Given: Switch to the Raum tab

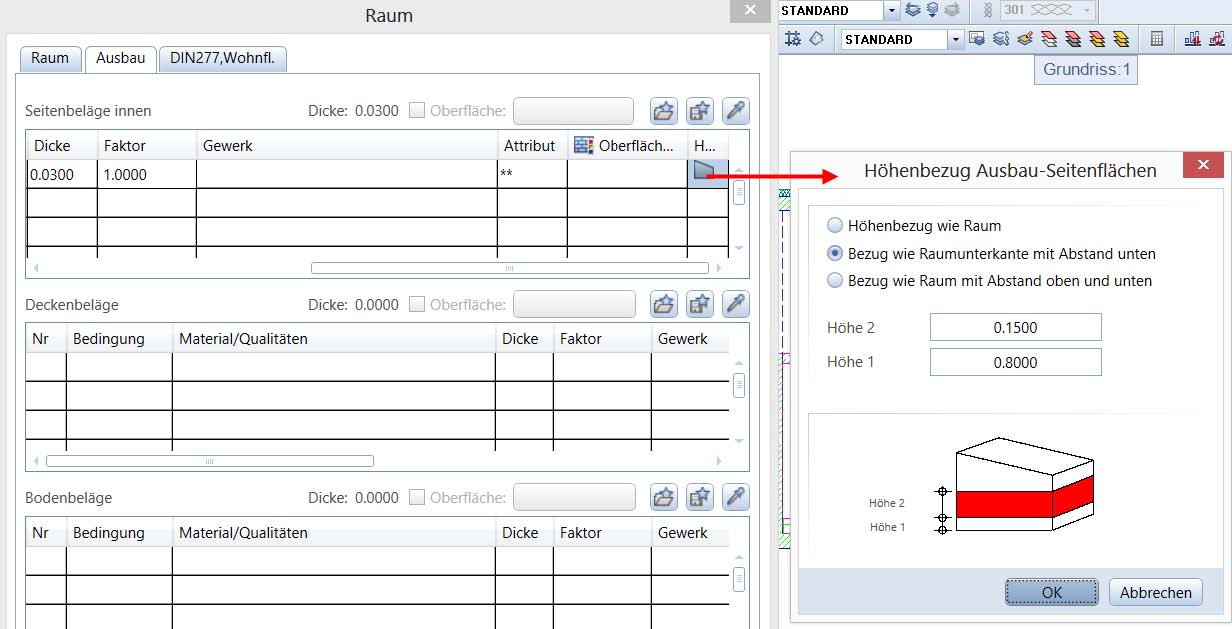Looking at the screenshot, I should (x=50, y=58).
